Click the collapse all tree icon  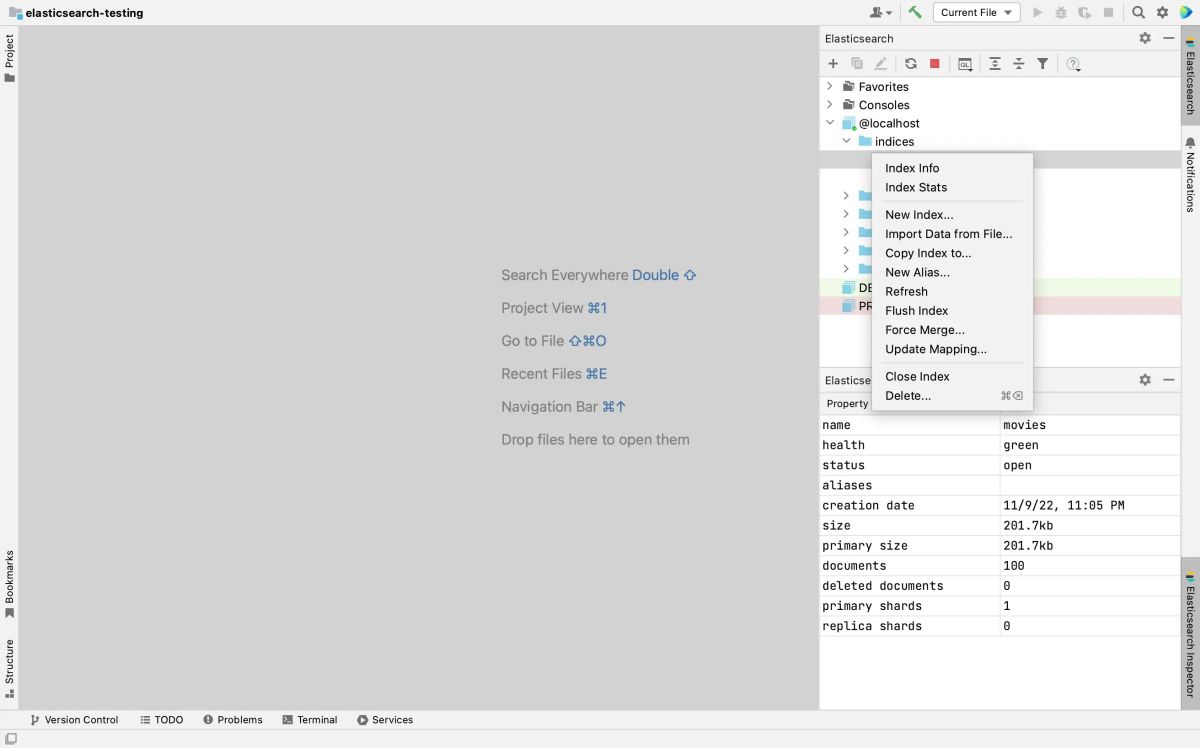(x=1019, y=63)
